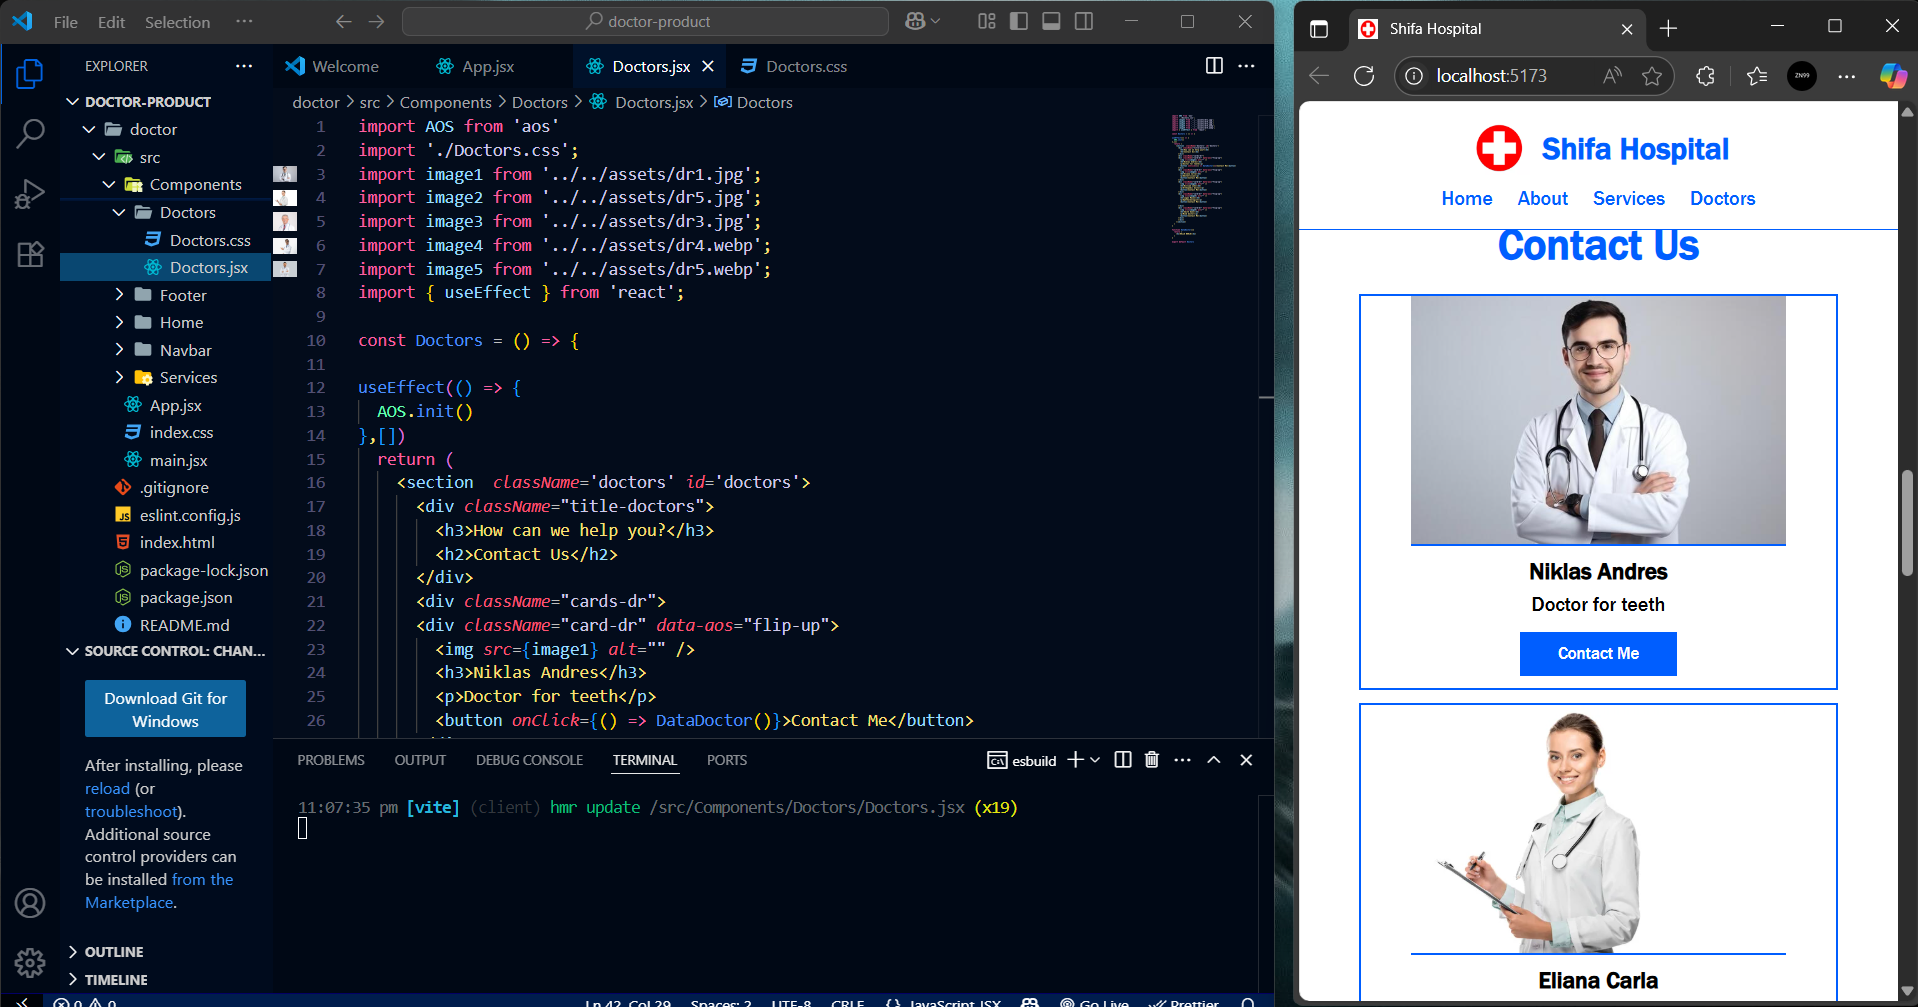This screenshot has height=1007, width=1918.
Task: Add this page to favorites star
Action: click(1652, 76)
